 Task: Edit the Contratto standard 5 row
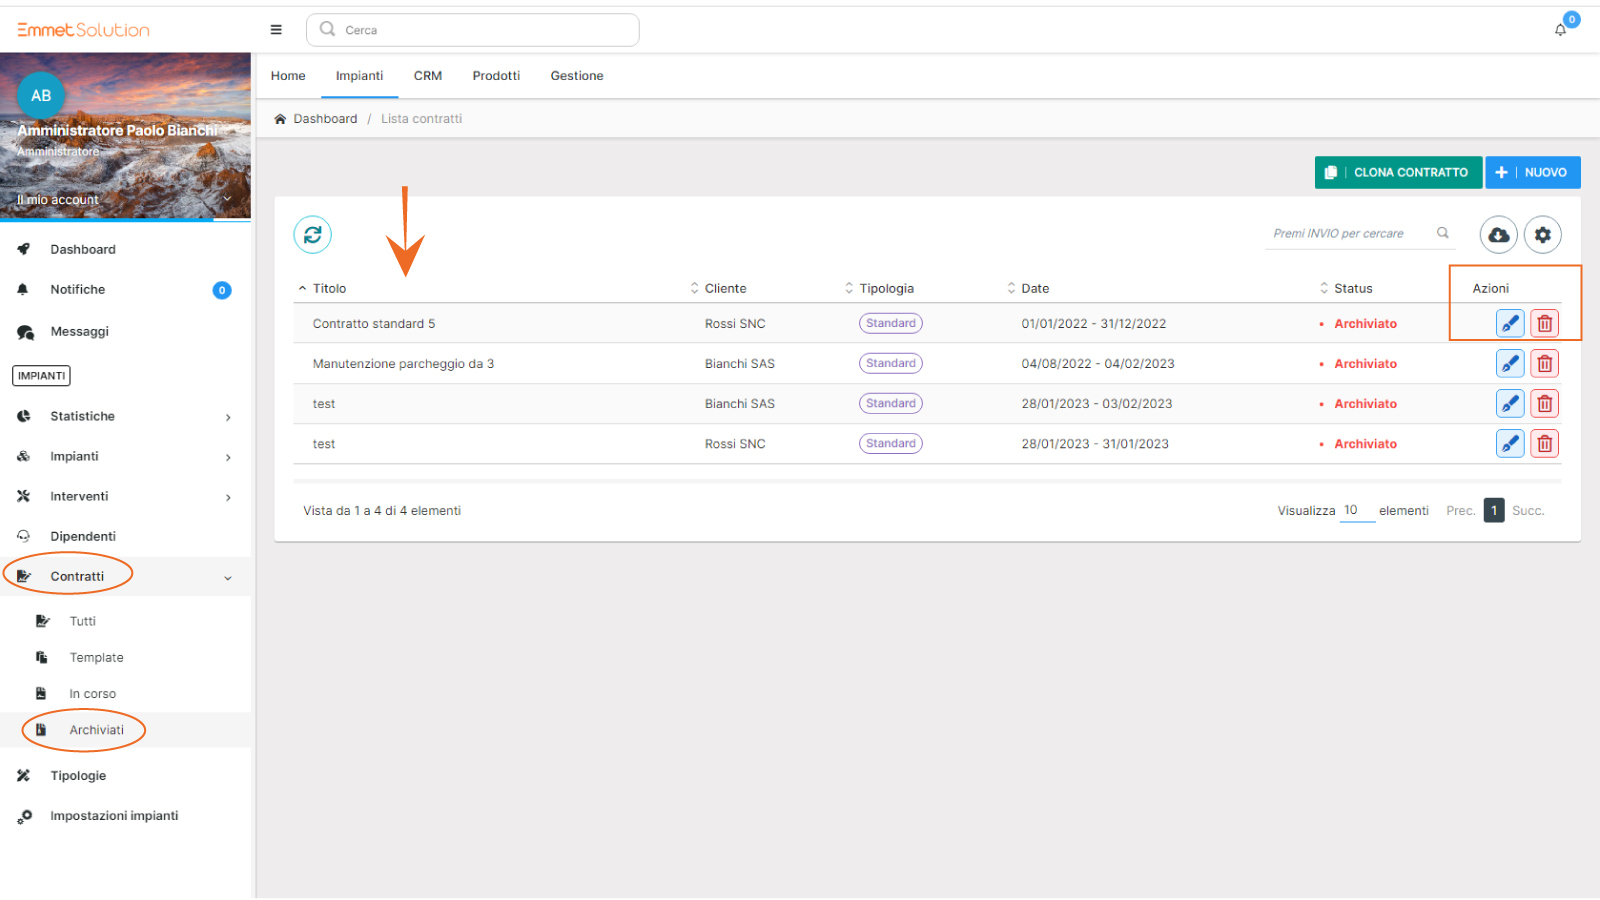[1509, 324]
